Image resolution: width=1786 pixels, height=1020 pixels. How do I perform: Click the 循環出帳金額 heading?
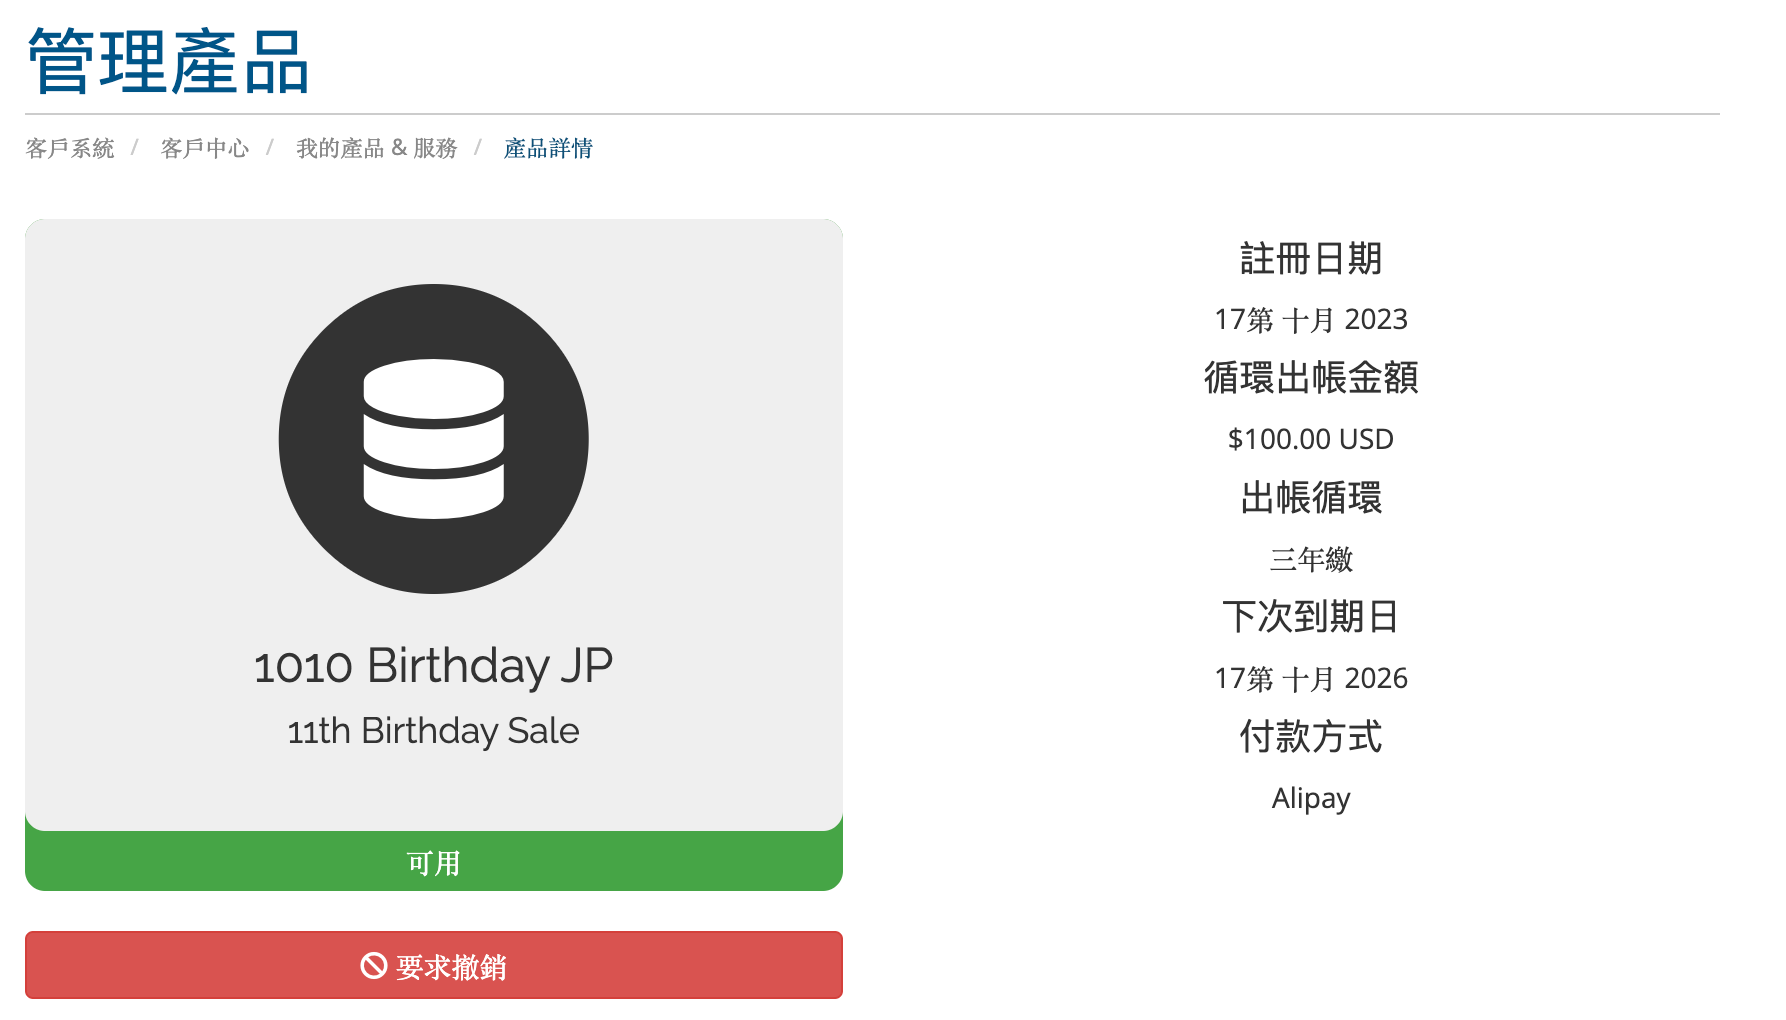pyautogui.click(x=1311, y=378)
